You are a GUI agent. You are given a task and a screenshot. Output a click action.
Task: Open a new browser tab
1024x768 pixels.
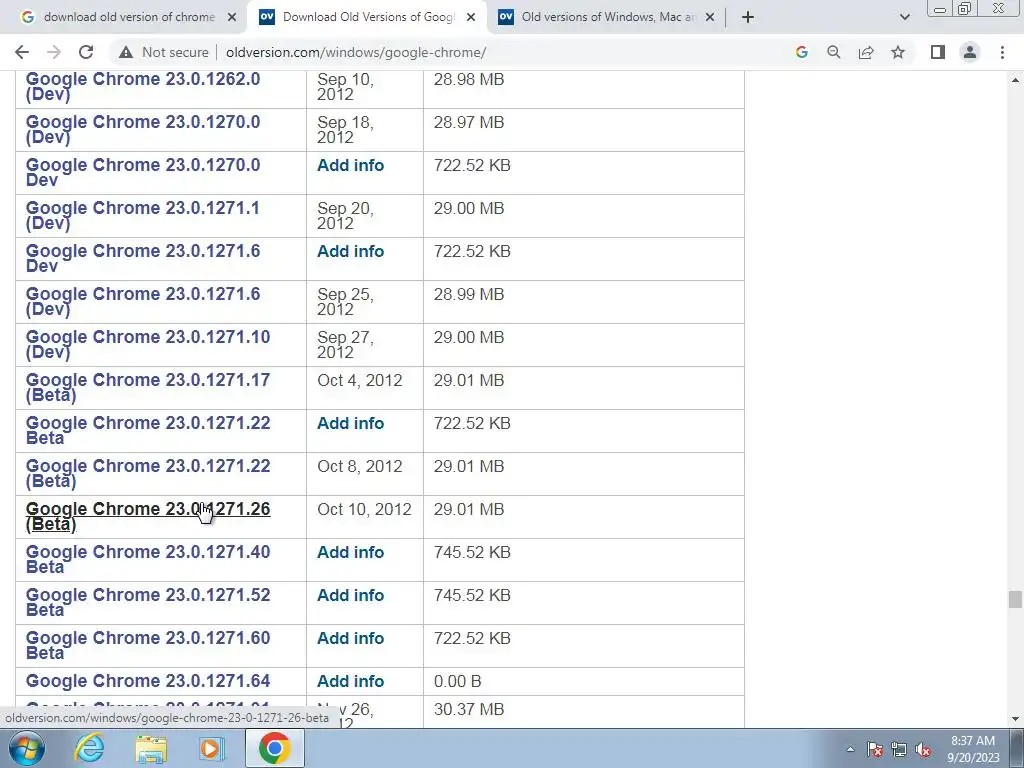click(x=748, y=17)
